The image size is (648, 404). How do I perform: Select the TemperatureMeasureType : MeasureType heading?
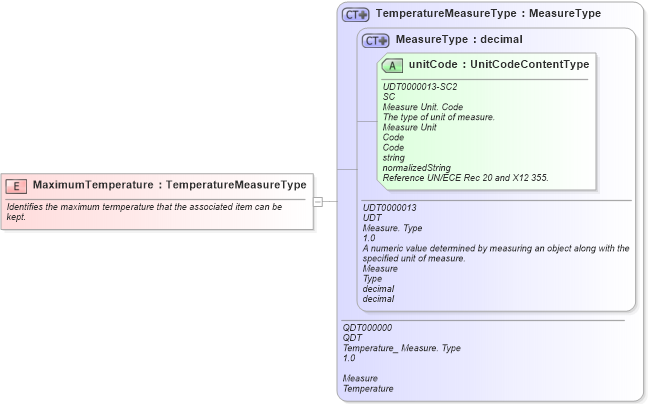click(488, 13)
